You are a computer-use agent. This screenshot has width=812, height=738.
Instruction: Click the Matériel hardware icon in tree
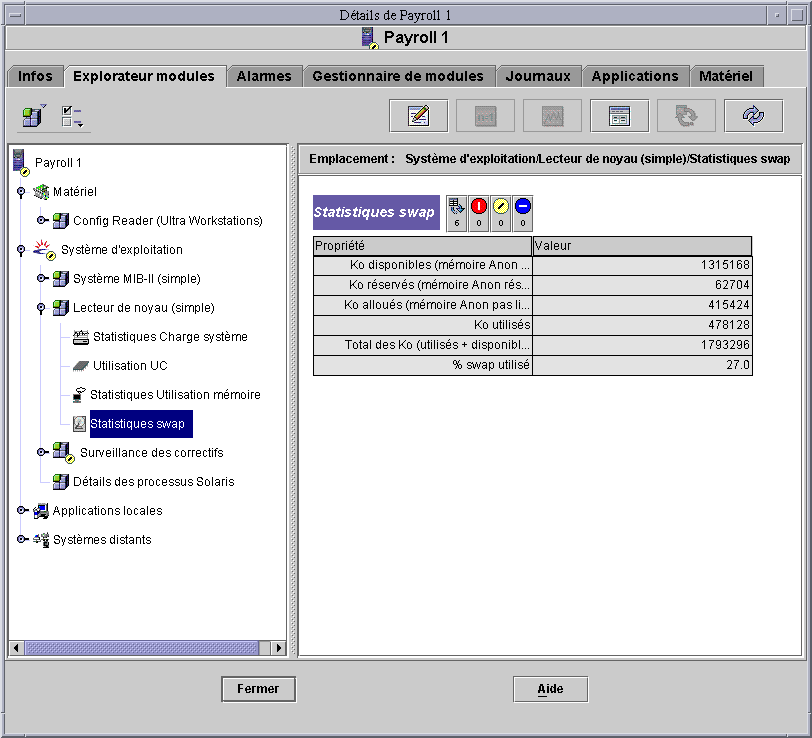tap(41, 192)
